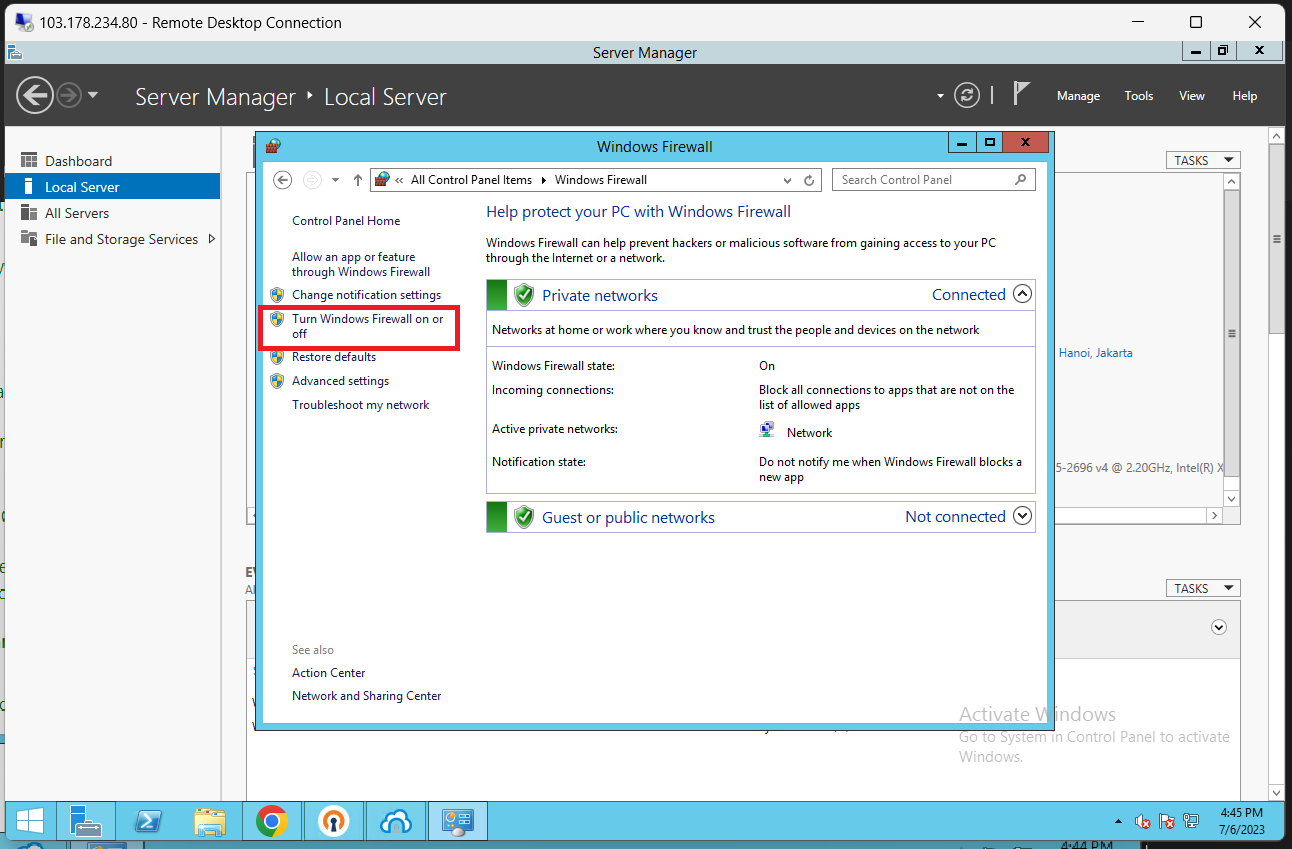Click the Search Control Panel field
This screenshot has width=1292, height=849.
tap(933, 180)
